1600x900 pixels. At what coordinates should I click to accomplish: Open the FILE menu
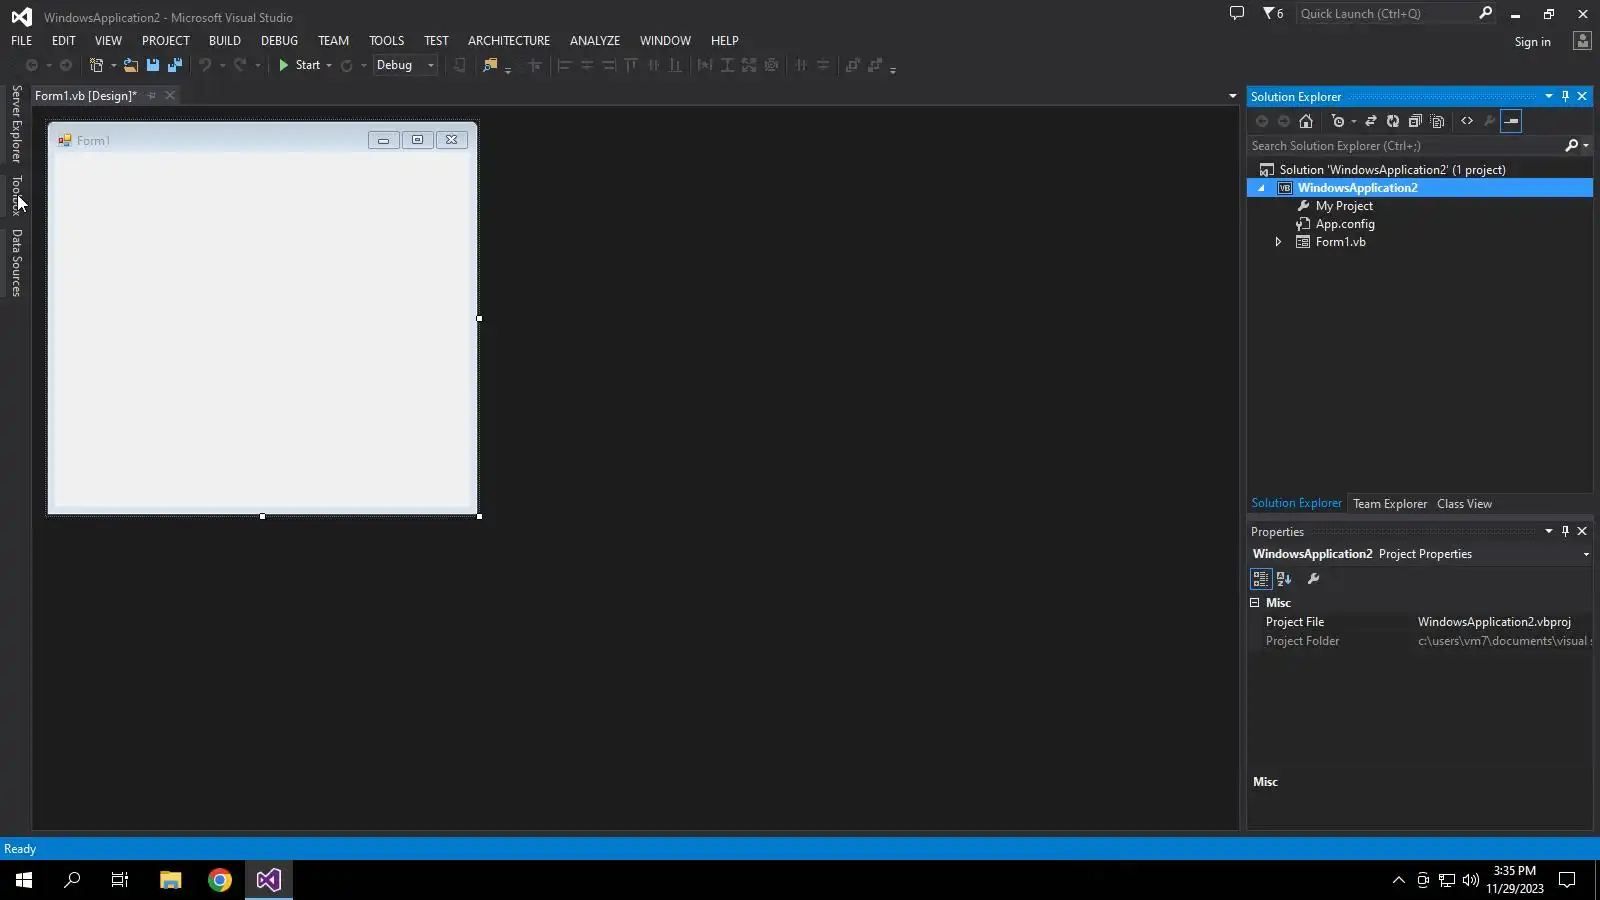tap(21, 41)
